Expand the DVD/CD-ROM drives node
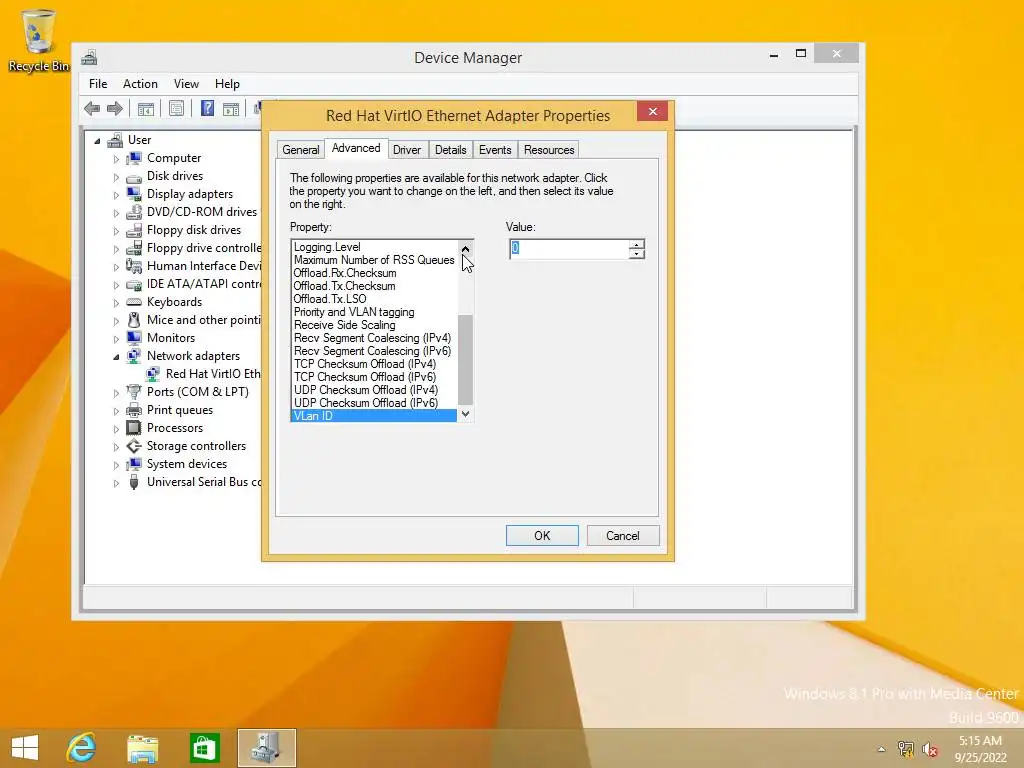The image size is (1024, 768). point(116,213)
